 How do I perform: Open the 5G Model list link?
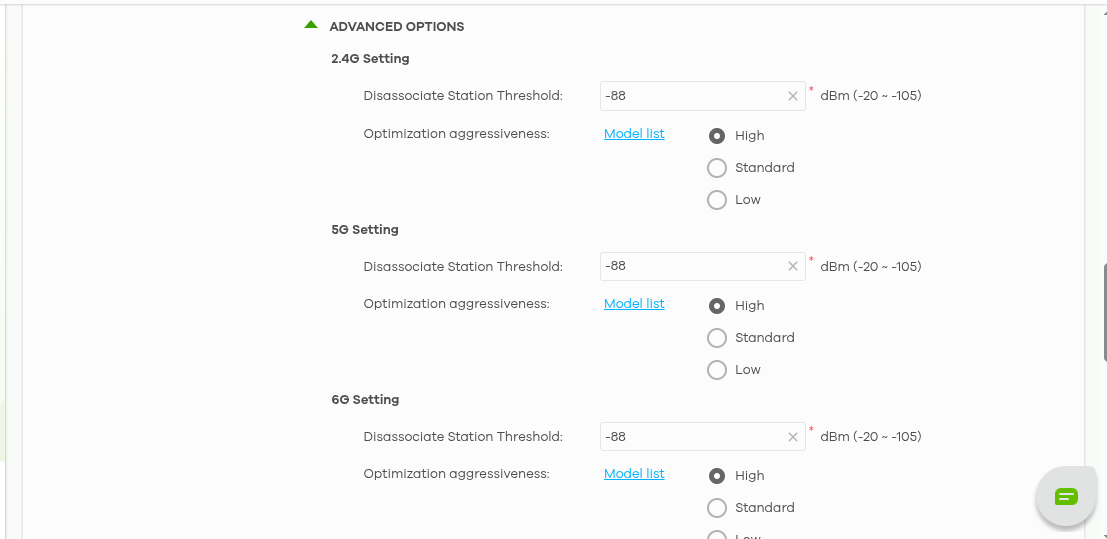pos(634,304)
